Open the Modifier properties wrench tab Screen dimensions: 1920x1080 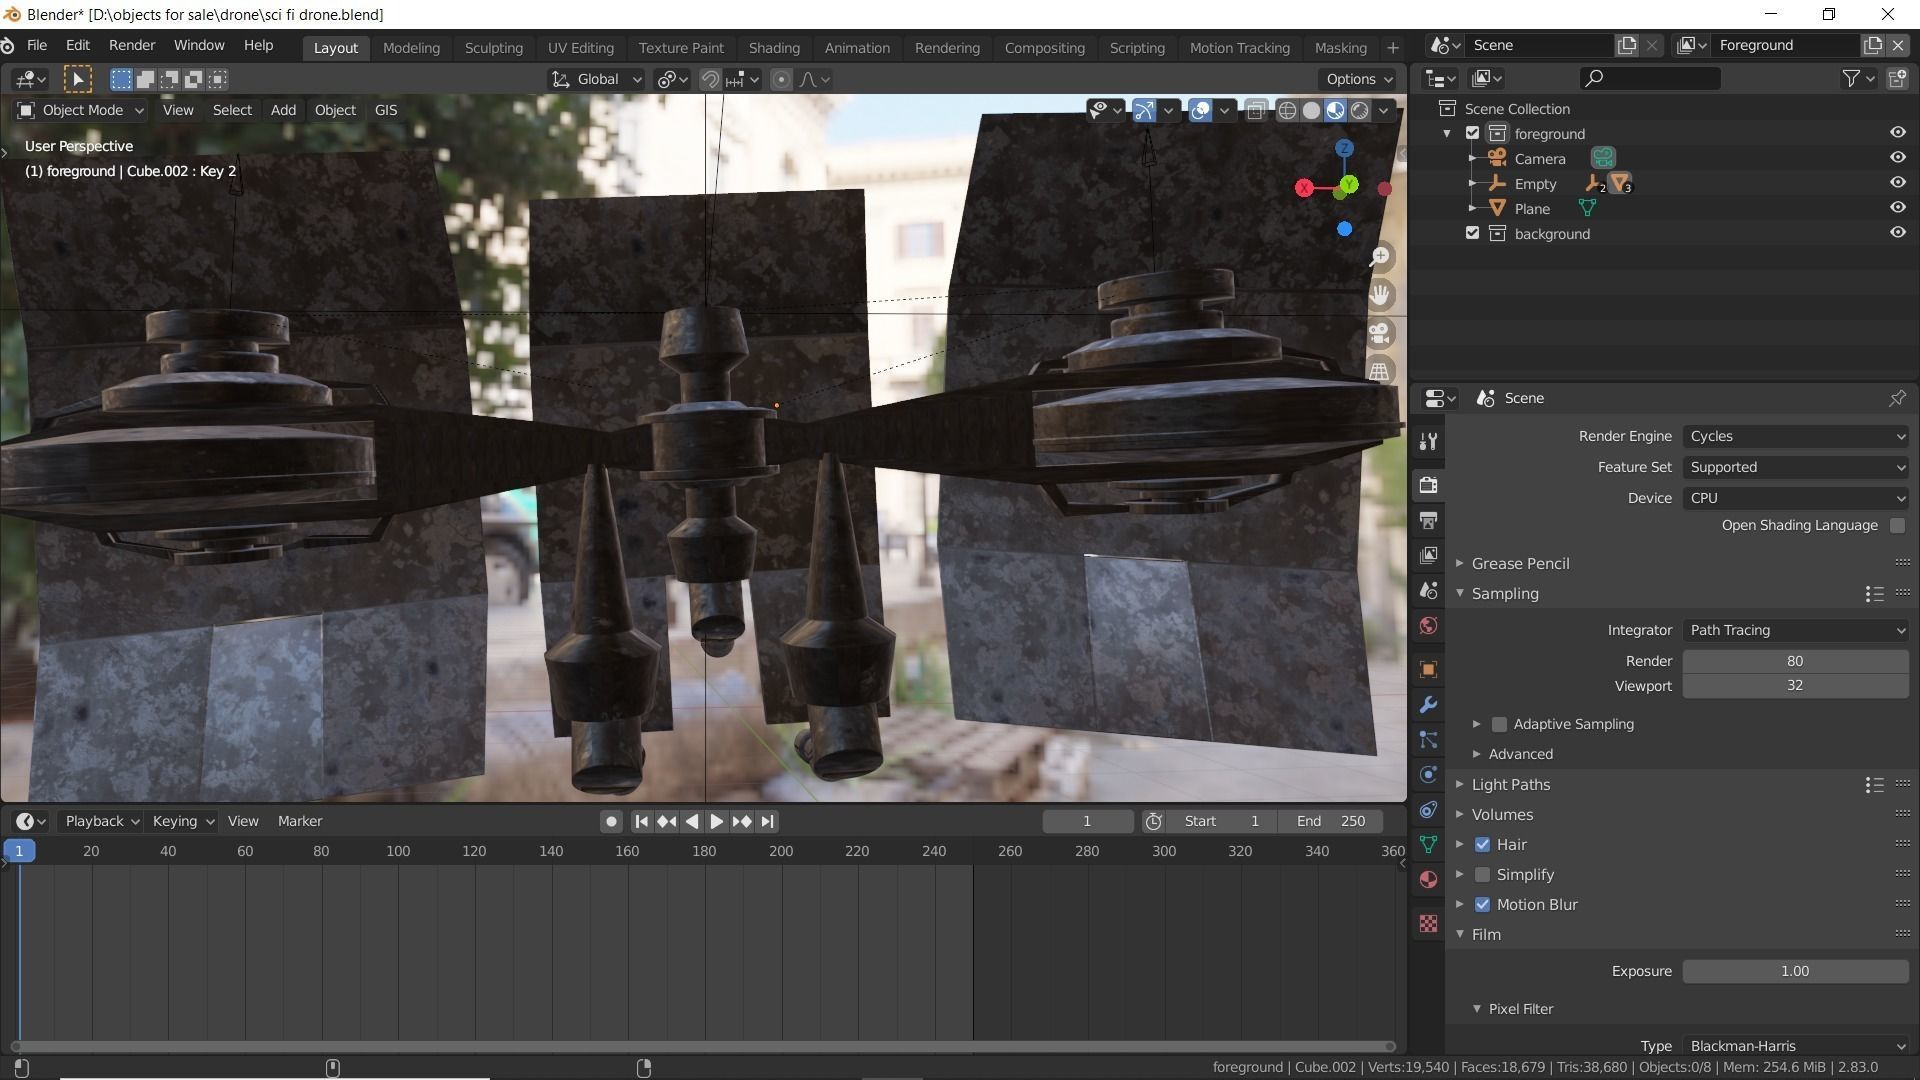[x=1428, y=705]
